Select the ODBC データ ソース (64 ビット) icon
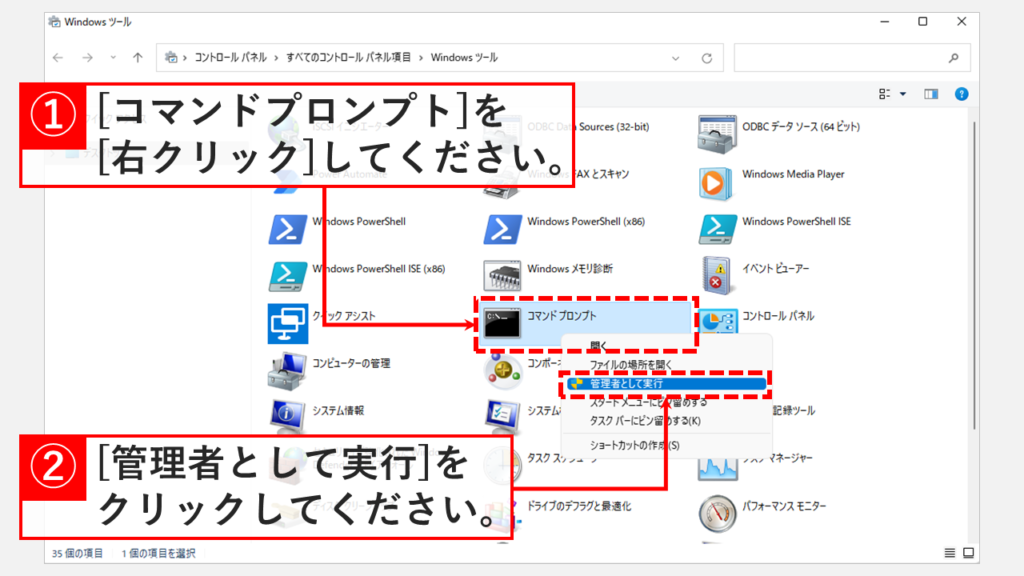 click(x=717, y=135)
